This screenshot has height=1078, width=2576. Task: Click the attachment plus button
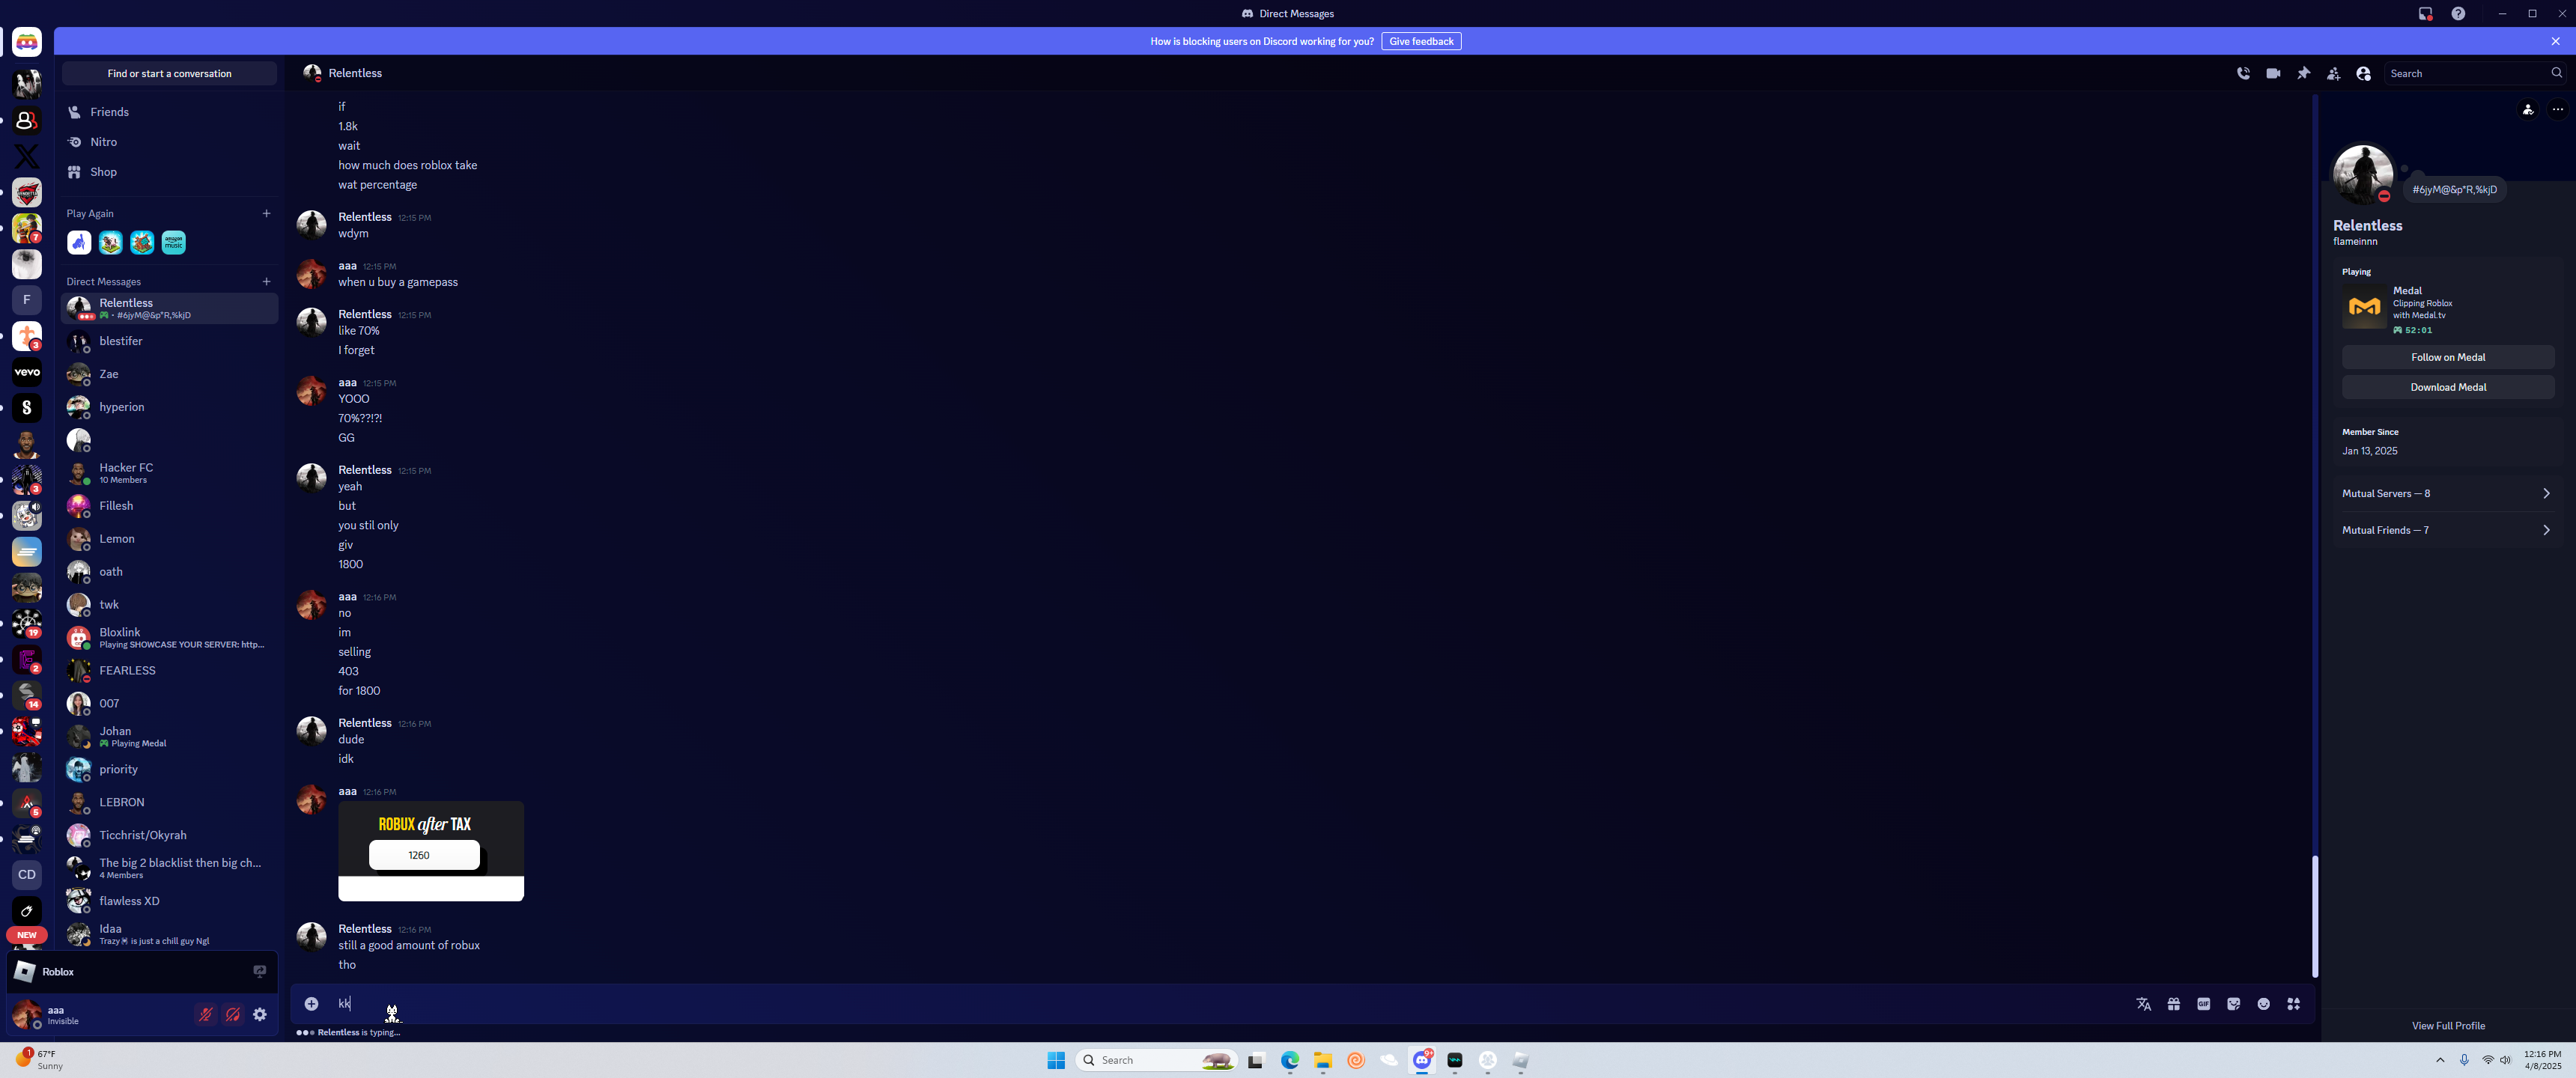pos(311,1003)
